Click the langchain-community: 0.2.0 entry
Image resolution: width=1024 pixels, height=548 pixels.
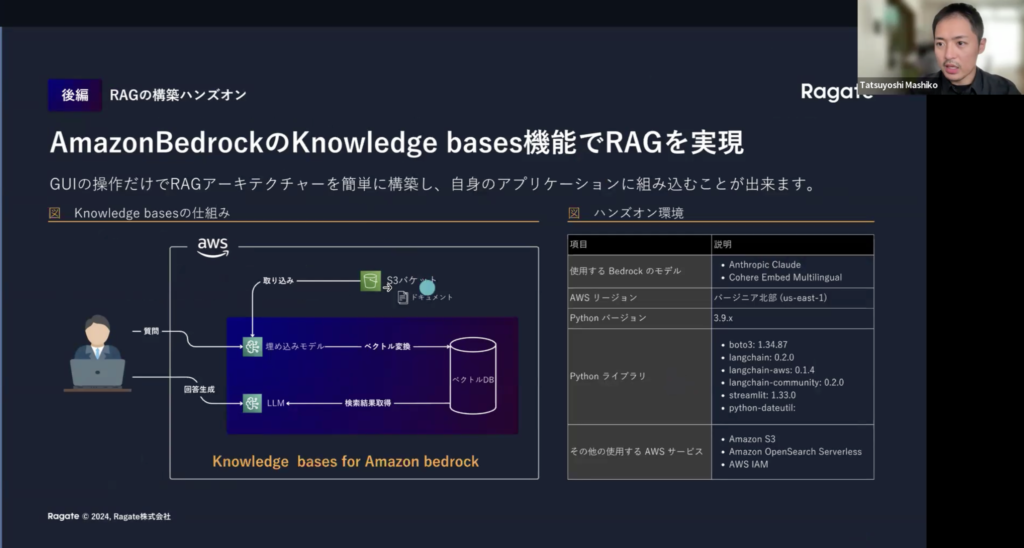coord(786,382)
